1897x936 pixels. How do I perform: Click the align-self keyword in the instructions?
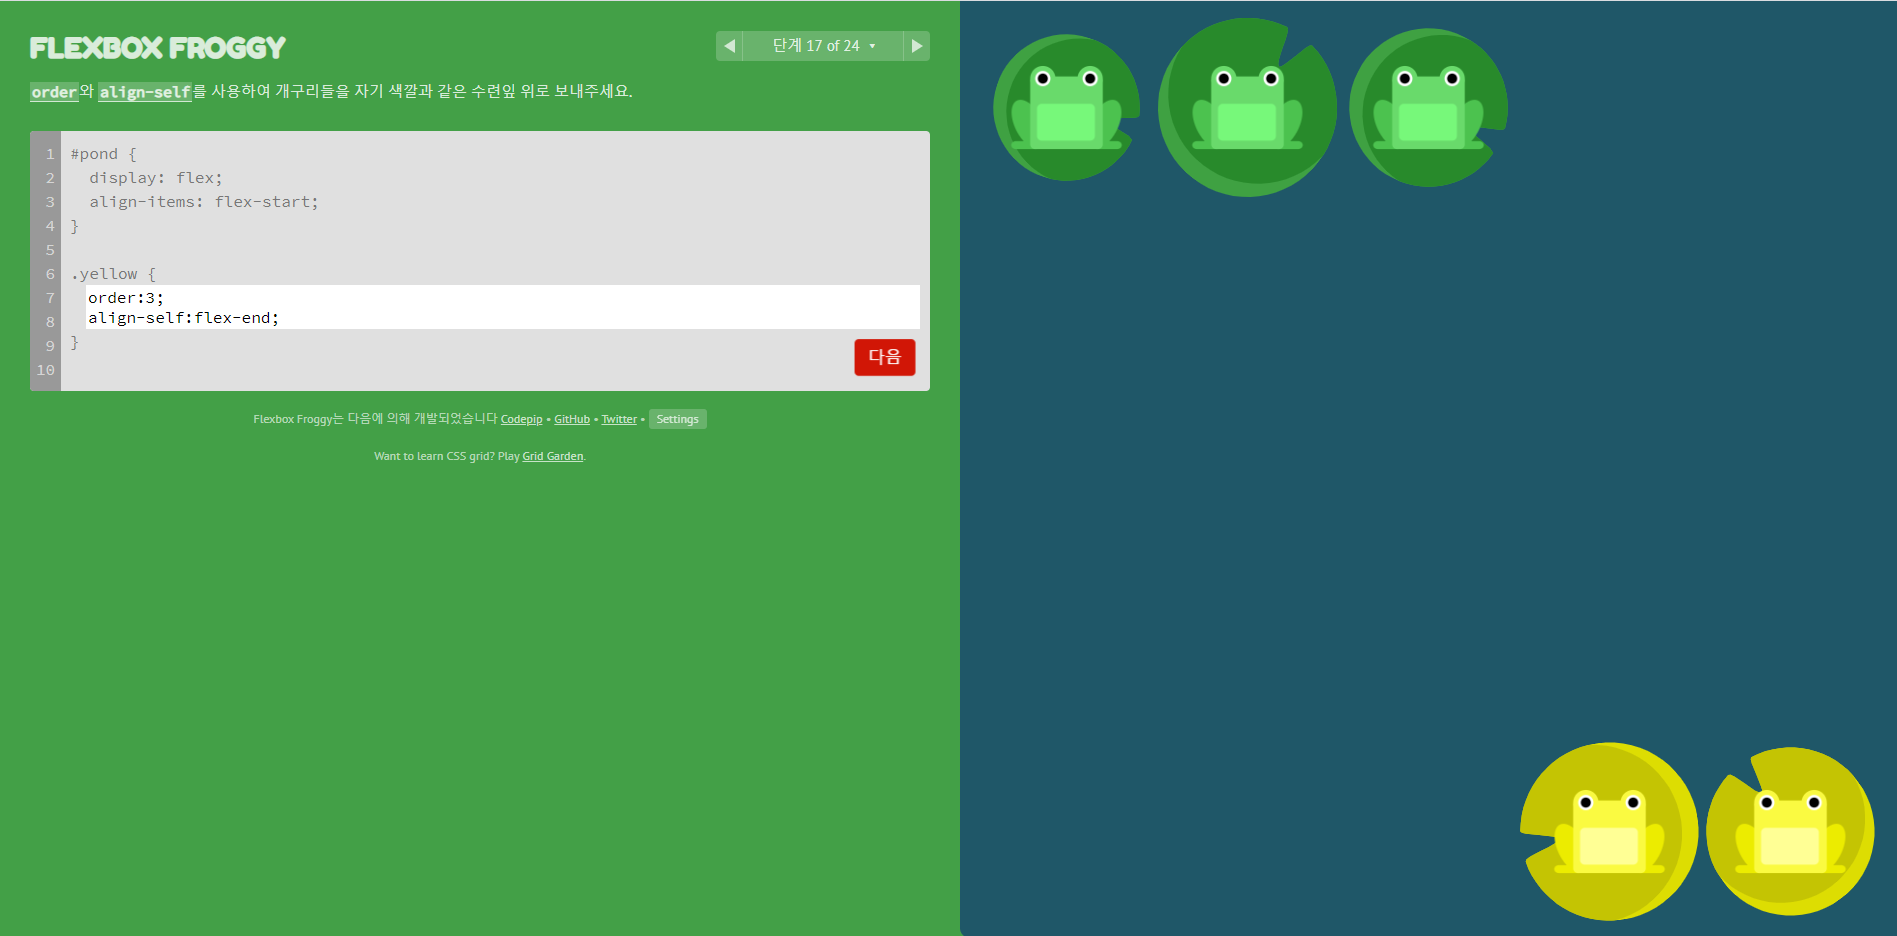tap(145, 92)
